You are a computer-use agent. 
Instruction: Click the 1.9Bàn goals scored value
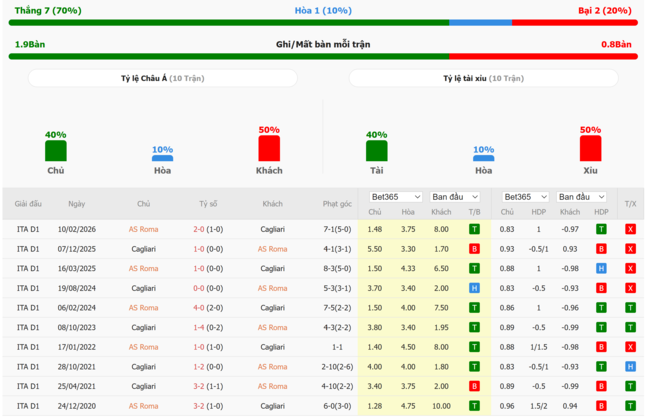pos(30,44)
